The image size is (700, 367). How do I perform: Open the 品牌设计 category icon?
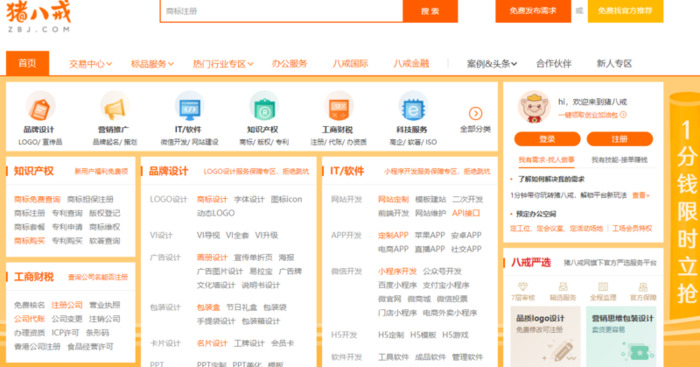(40, 107)
